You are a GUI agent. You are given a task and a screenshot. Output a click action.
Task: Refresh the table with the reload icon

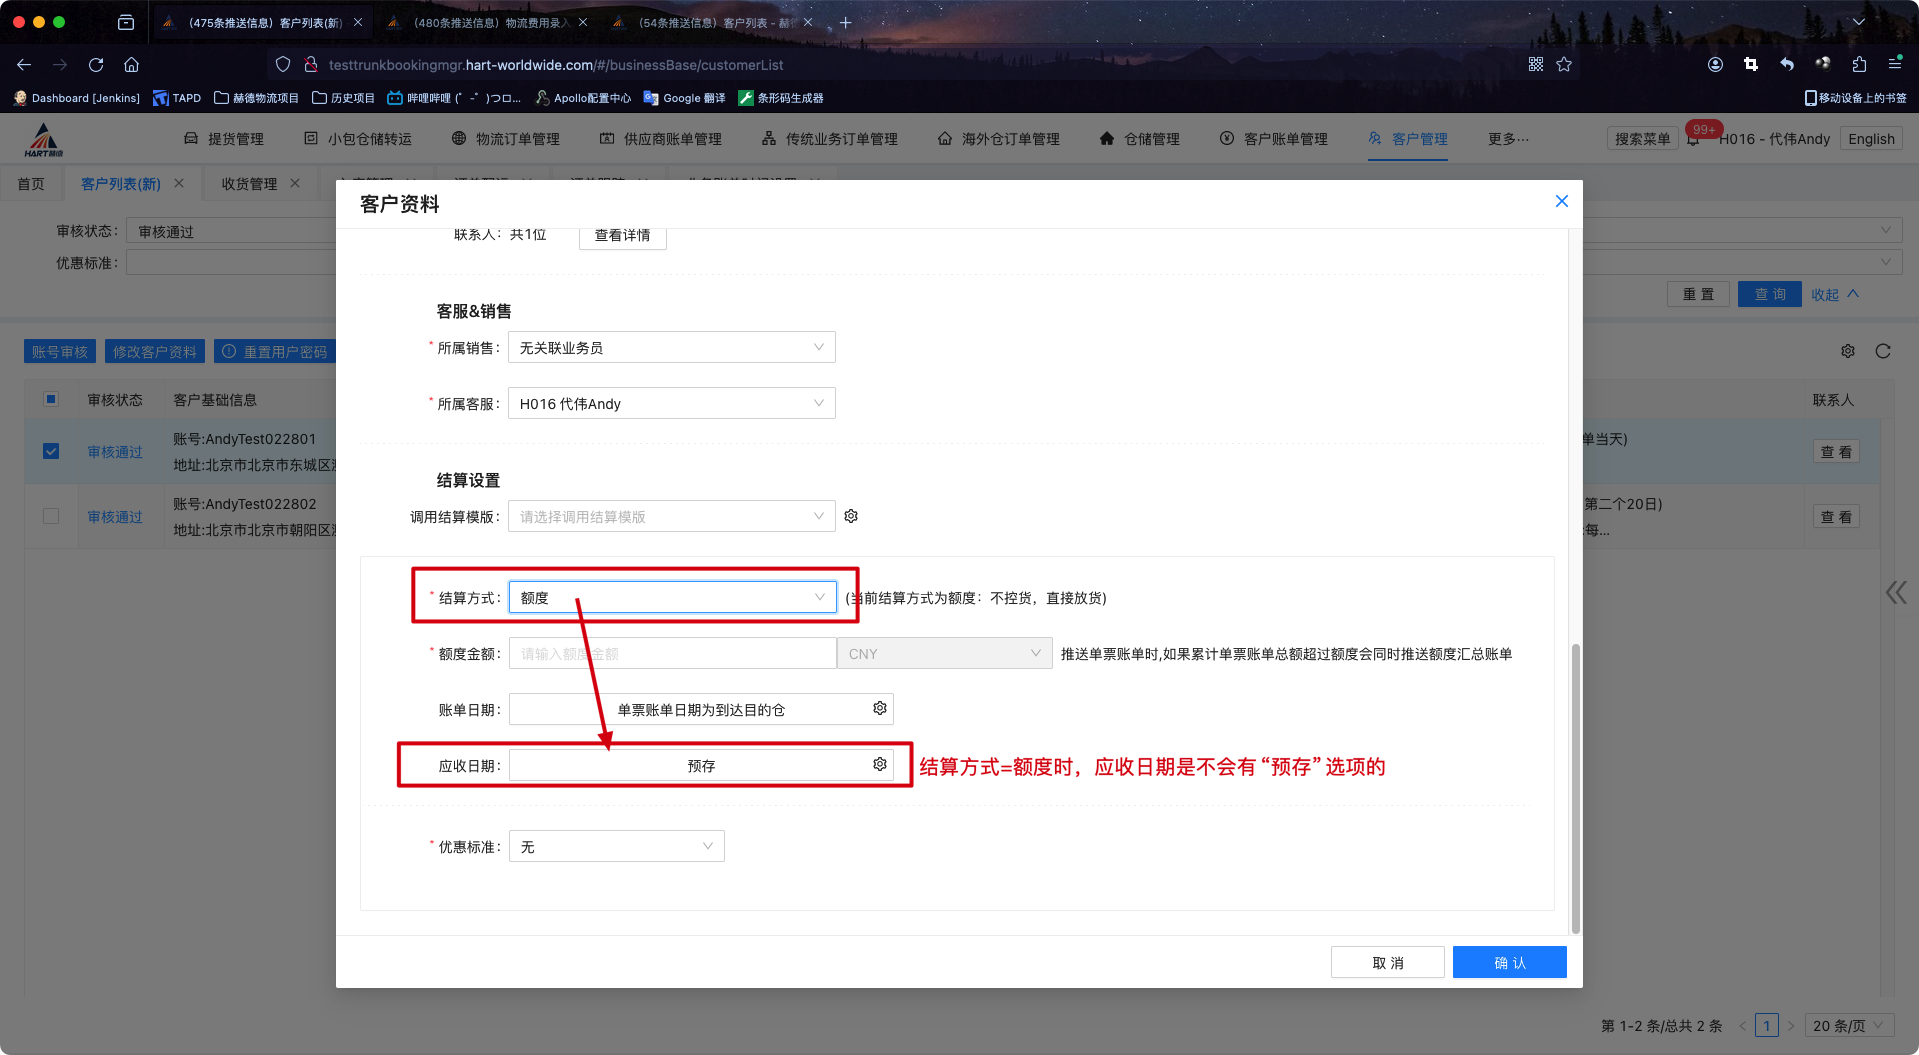(1883, 351)
